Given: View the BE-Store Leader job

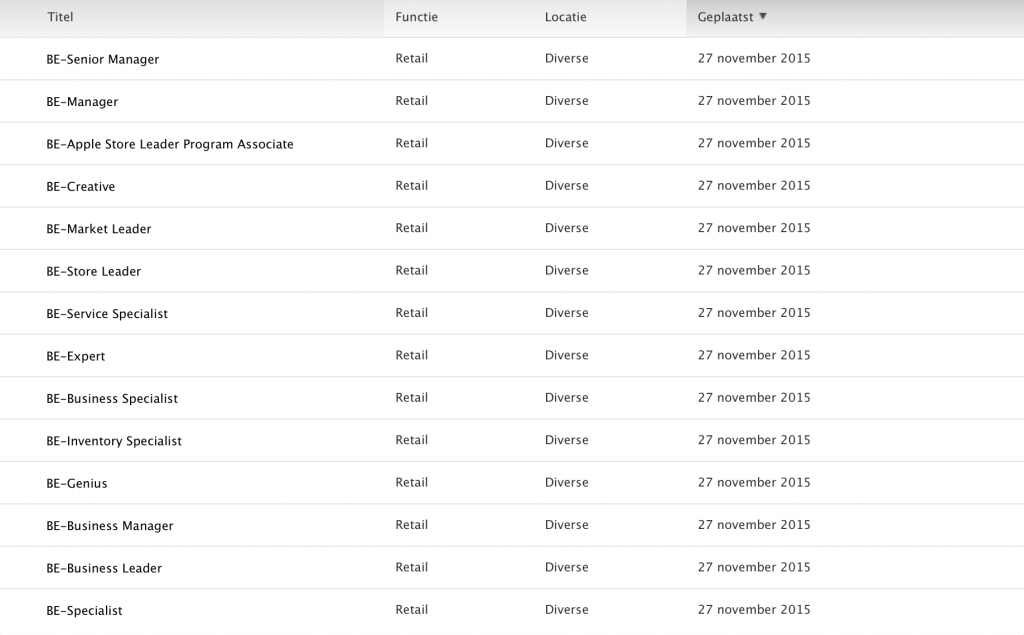Looking at the screenshot, I should pos(93,271).
